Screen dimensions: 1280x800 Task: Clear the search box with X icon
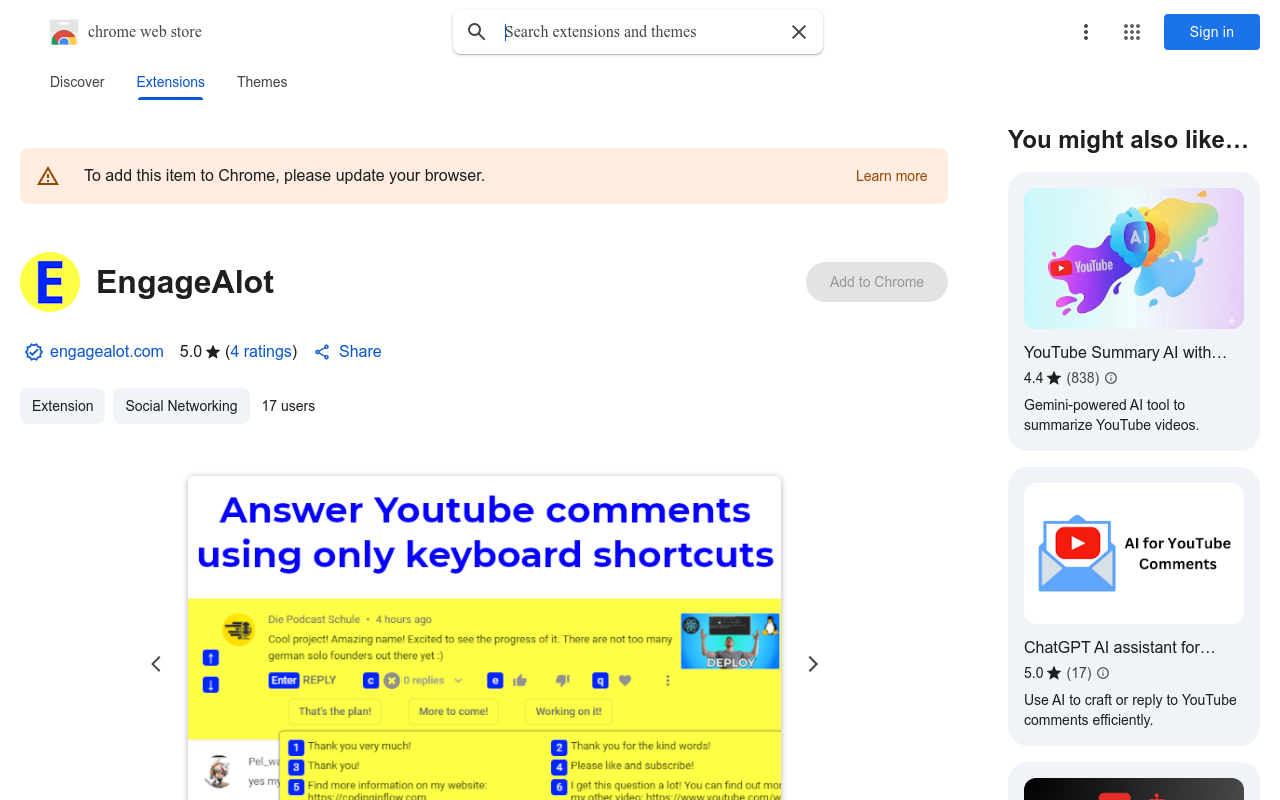tap(799, 32)
